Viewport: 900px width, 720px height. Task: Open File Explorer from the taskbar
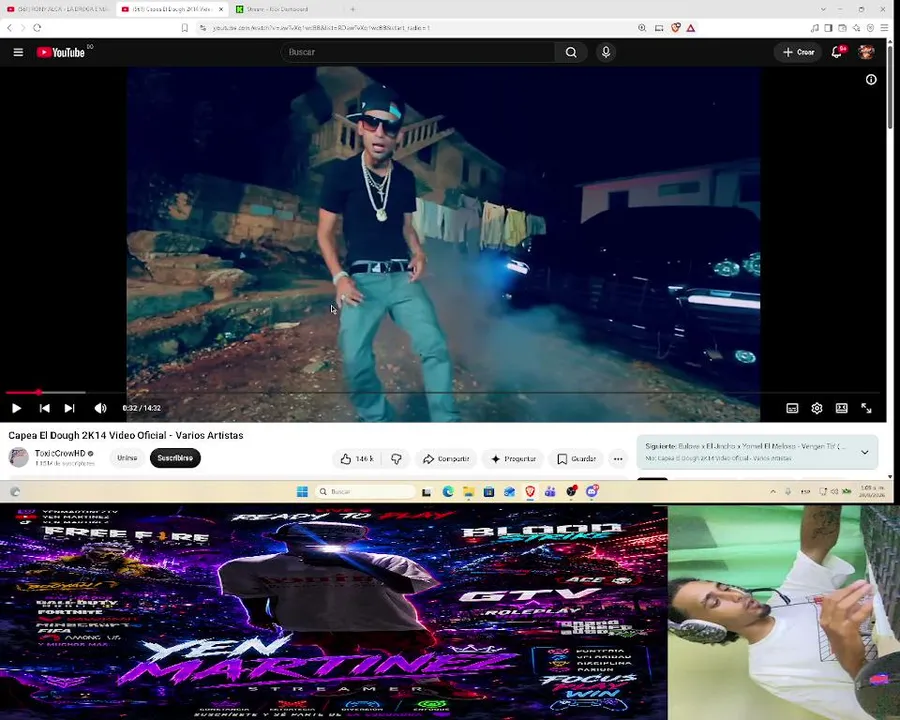(x=469, y=491)
